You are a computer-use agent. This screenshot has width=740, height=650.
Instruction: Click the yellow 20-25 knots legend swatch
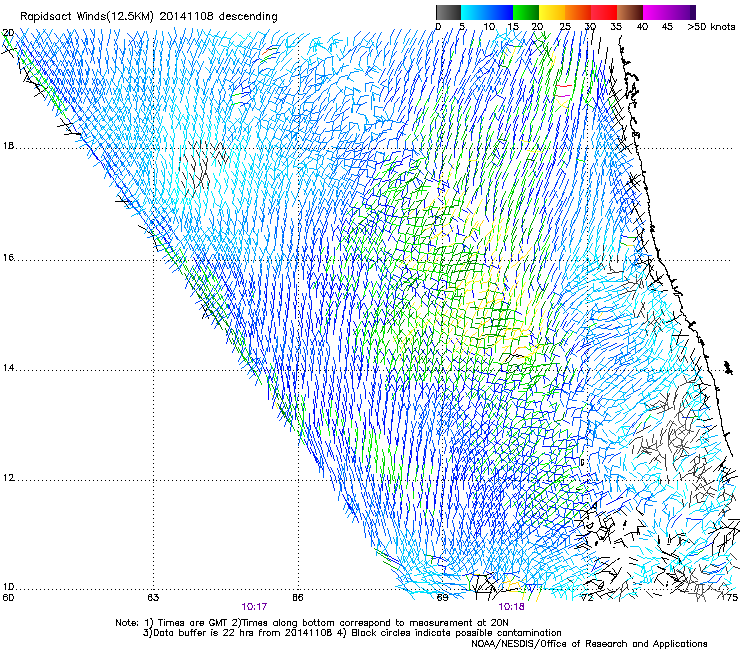pos(552,12)
